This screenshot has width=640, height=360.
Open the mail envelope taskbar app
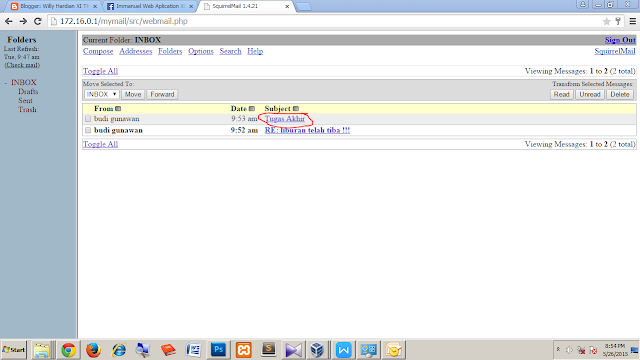click(x=393, y=350)
